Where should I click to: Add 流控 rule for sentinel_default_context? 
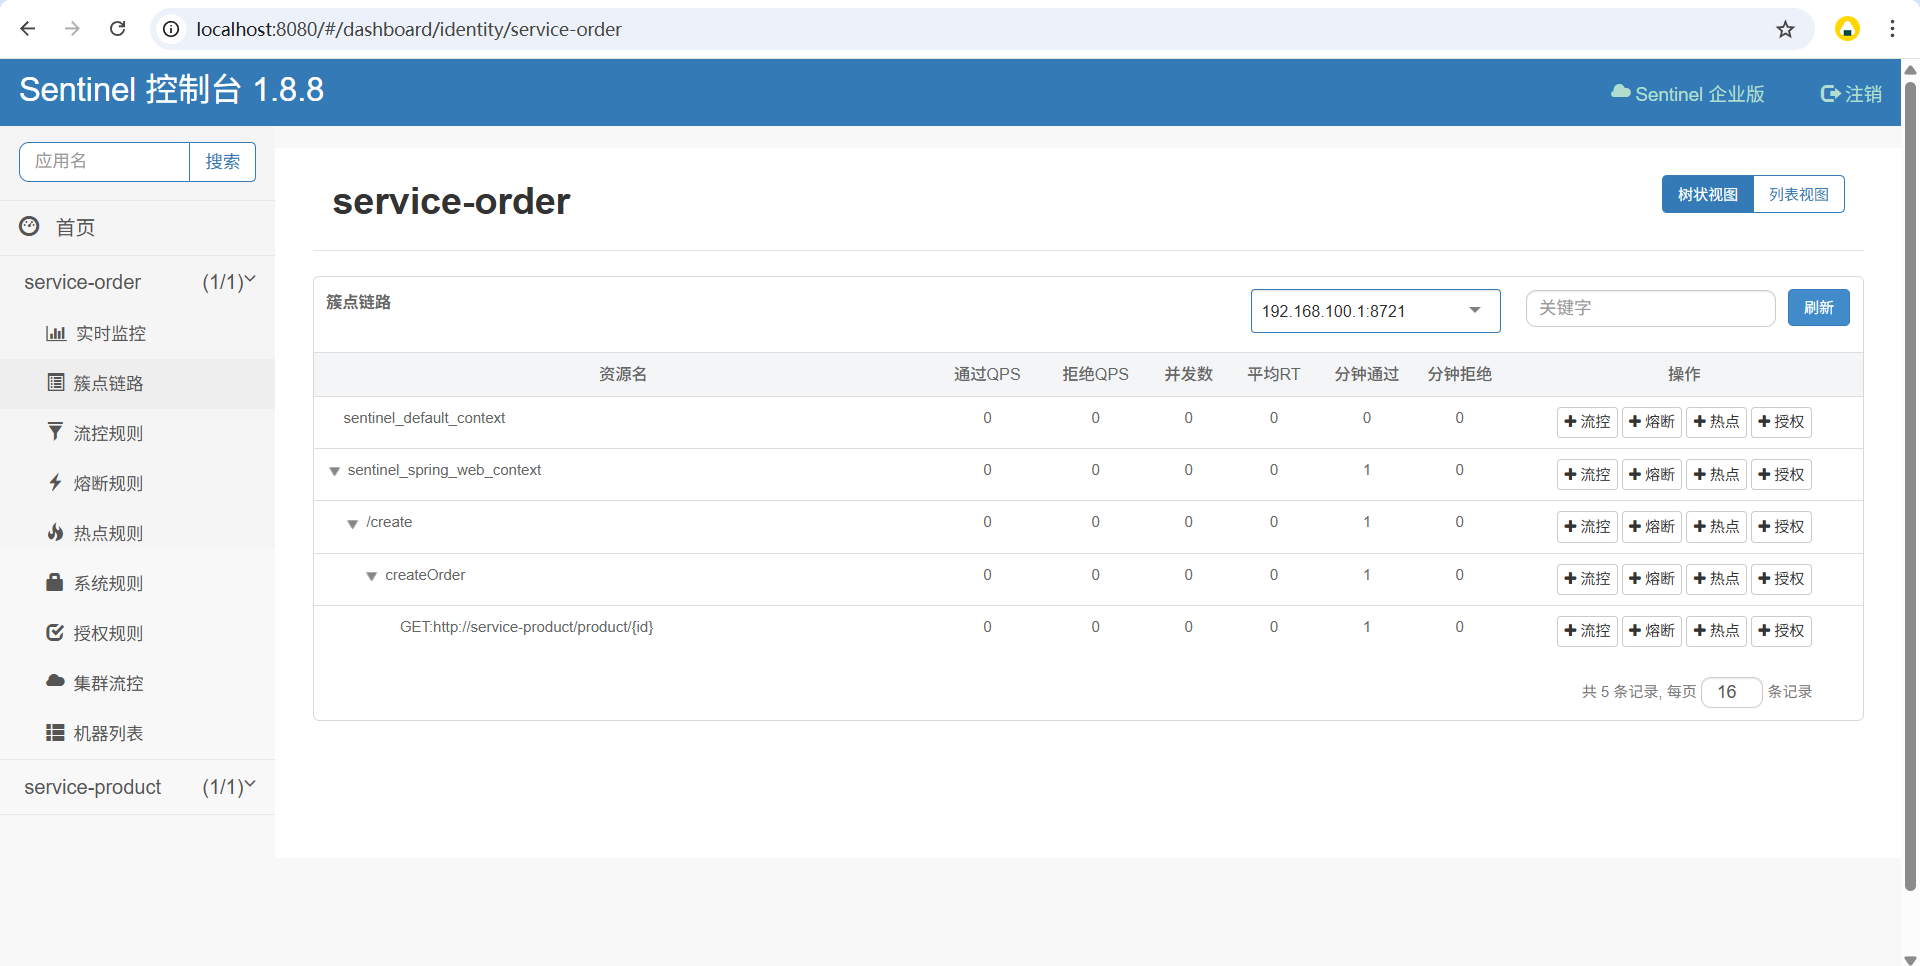1587,422
